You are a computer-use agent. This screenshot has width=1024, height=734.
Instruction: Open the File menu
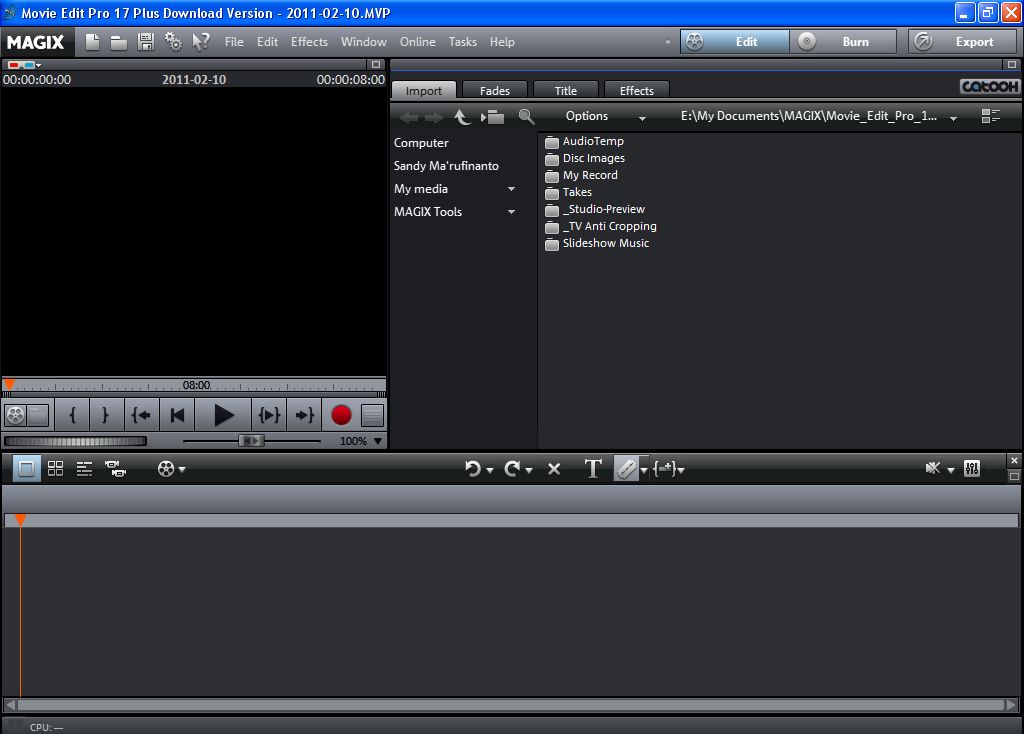point(234,42)
